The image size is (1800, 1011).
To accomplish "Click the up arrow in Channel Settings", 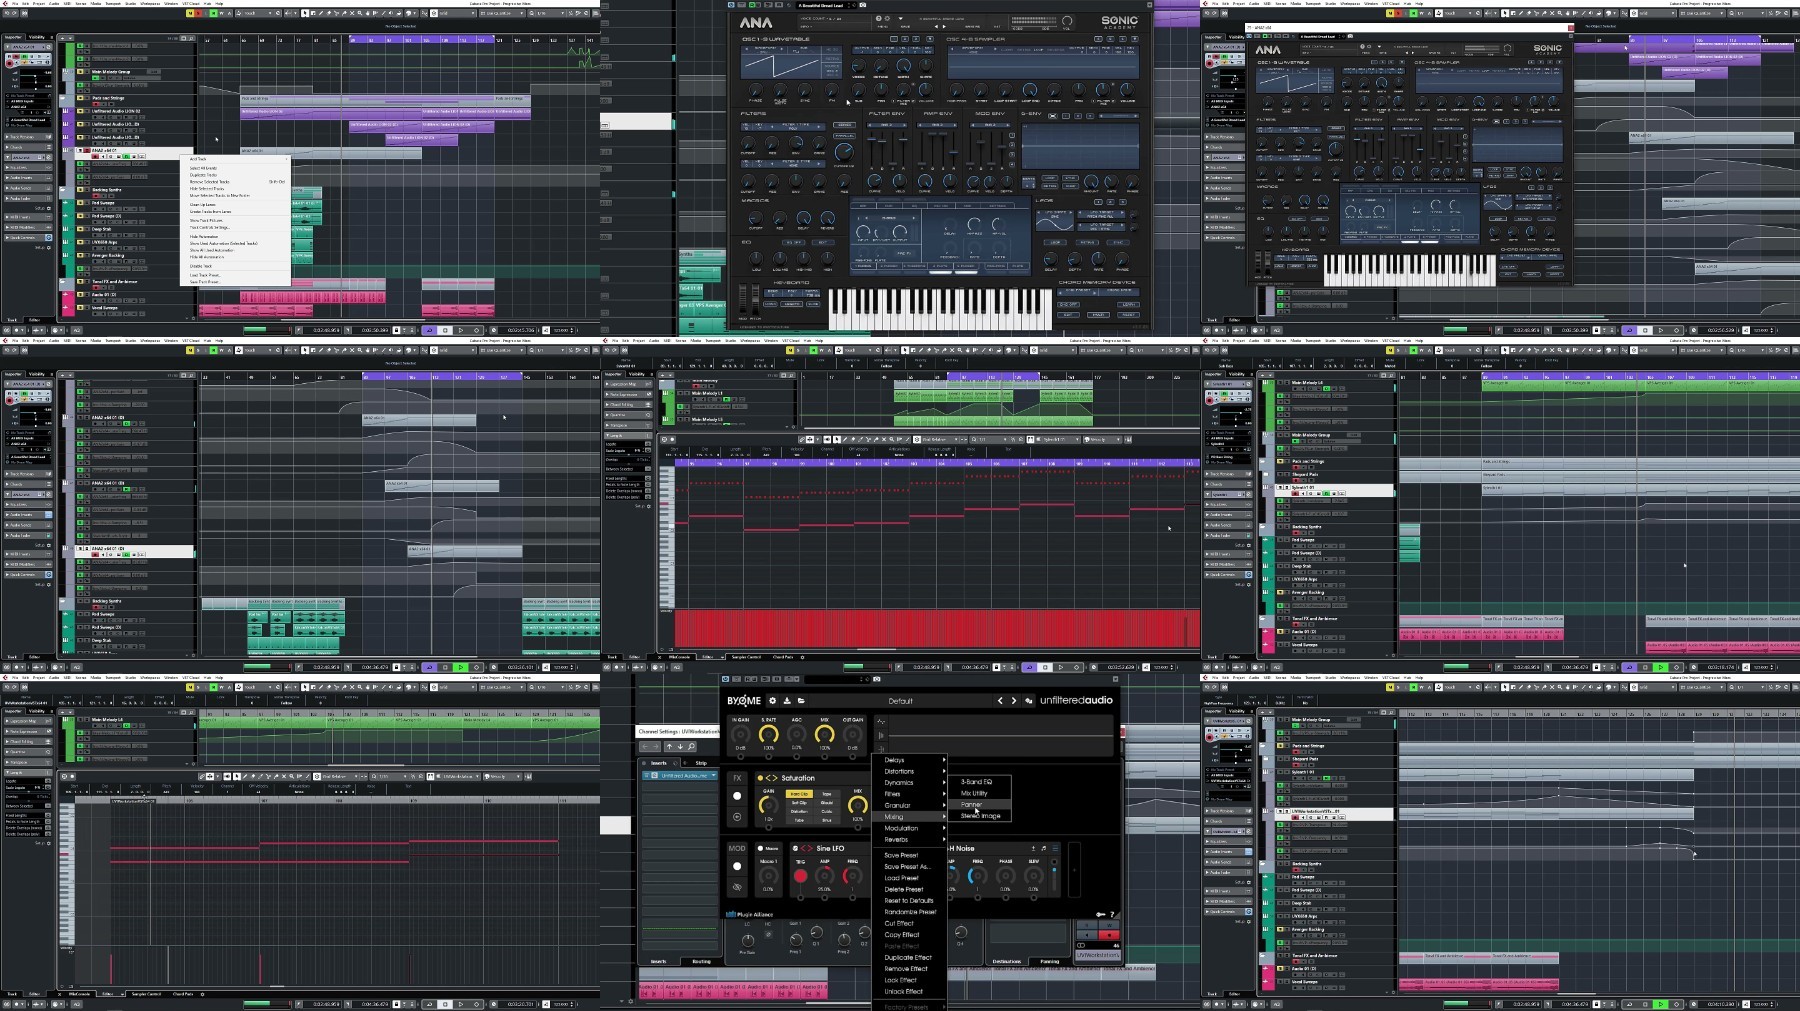I will [x=670, y=747].
